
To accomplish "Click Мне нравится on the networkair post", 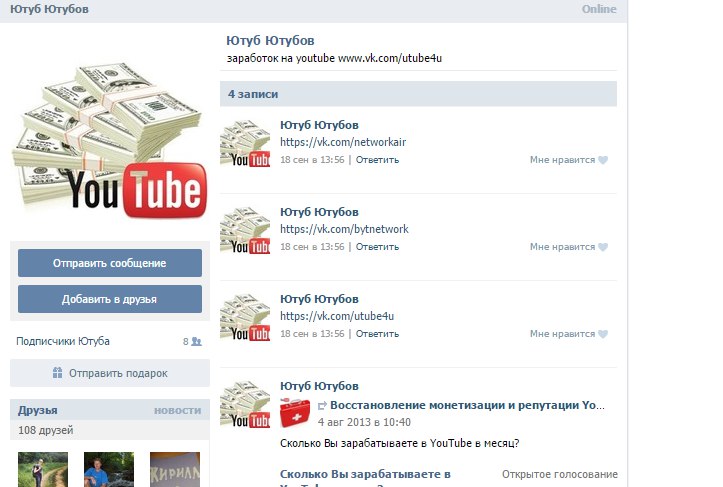I will click(563, 160).
